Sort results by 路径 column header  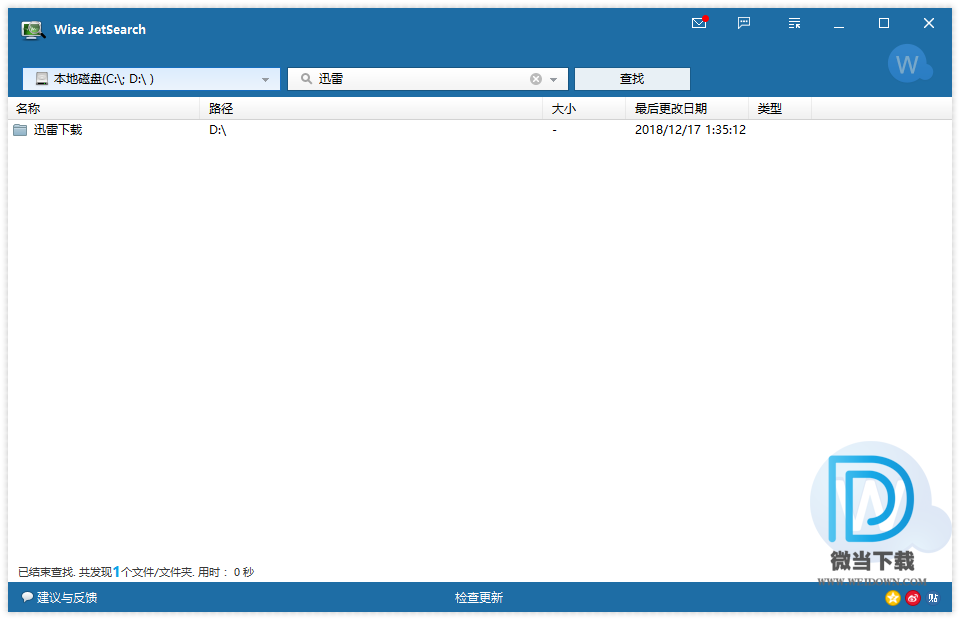(371, 108)
